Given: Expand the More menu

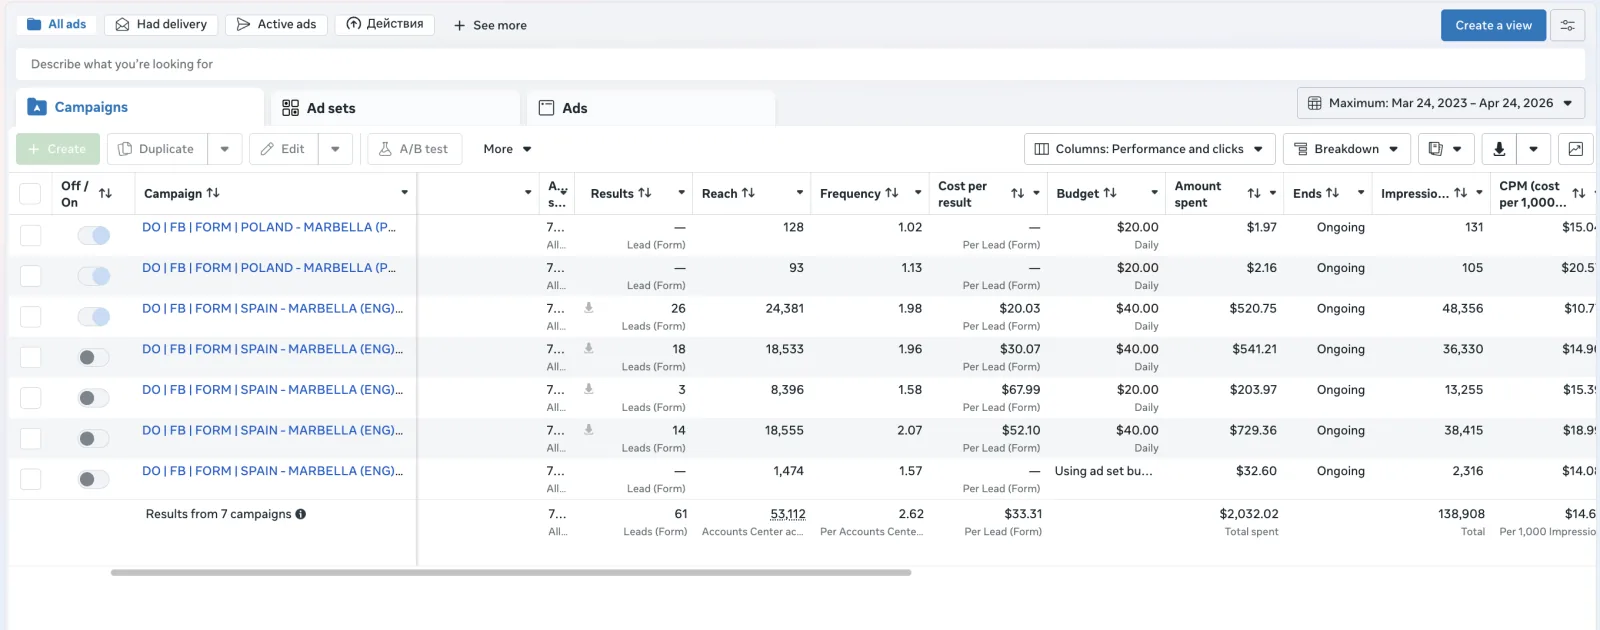Looking at the screenshot, I should click(507, 149).
